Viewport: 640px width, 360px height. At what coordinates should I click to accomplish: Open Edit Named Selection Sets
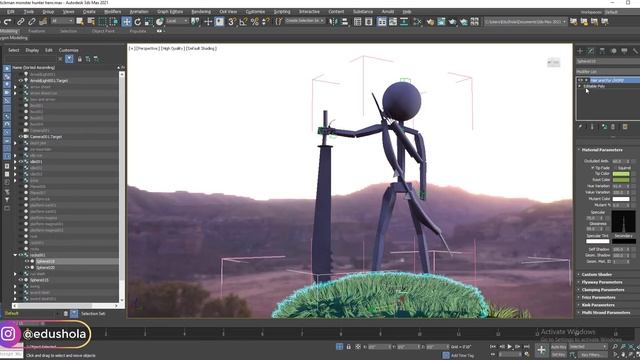point(278,22)
